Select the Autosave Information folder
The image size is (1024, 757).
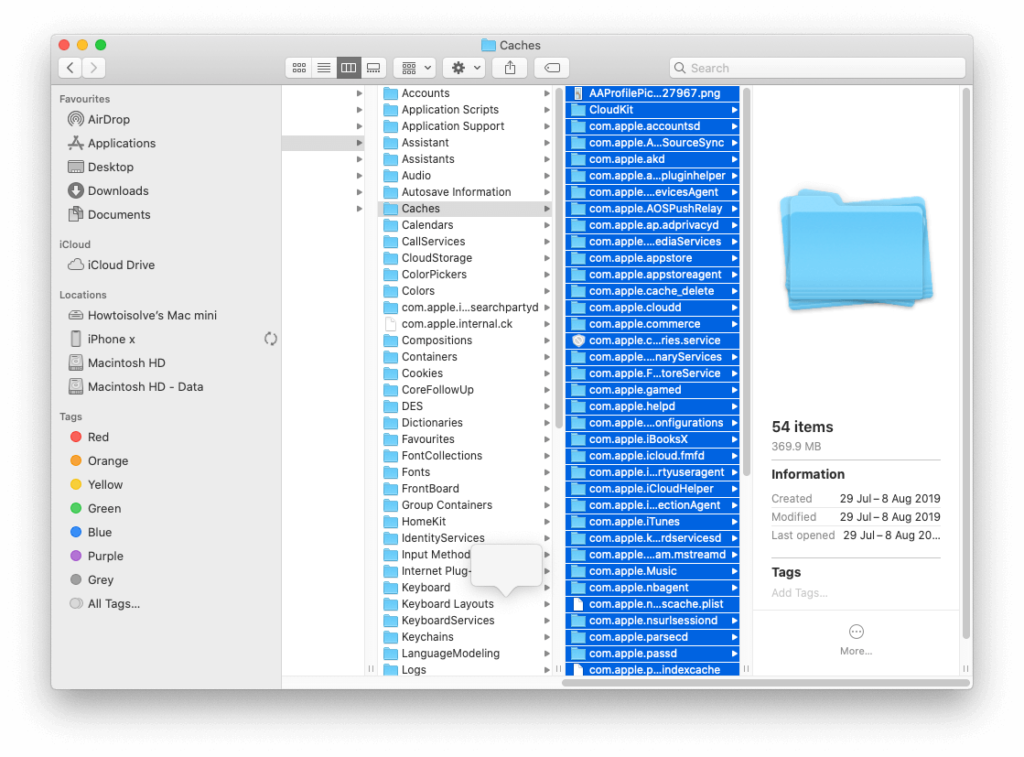pos(465,192)
